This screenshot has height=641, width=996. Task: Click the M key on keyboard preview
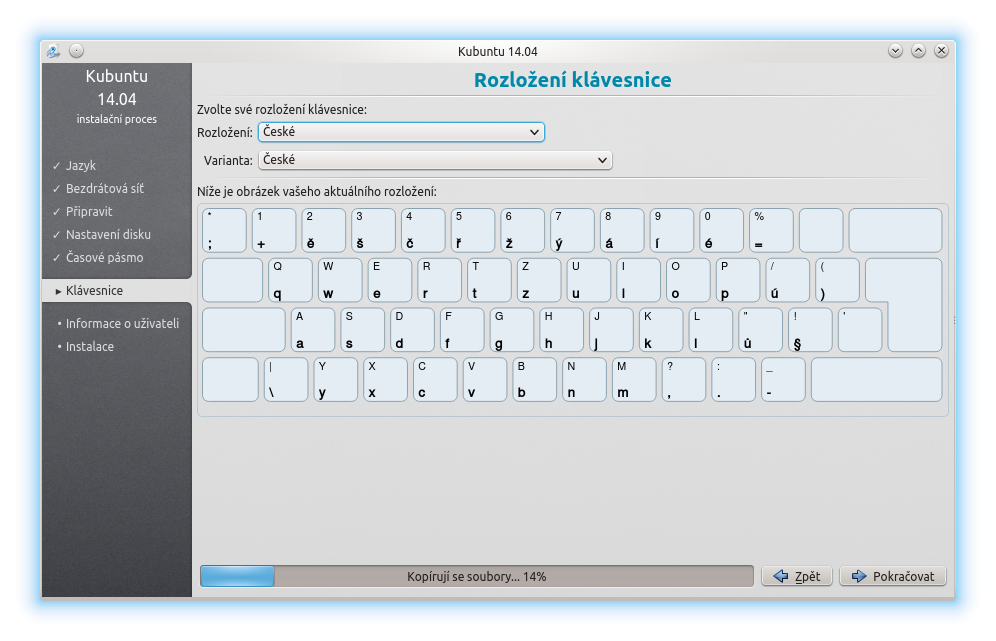pos(634,379)
